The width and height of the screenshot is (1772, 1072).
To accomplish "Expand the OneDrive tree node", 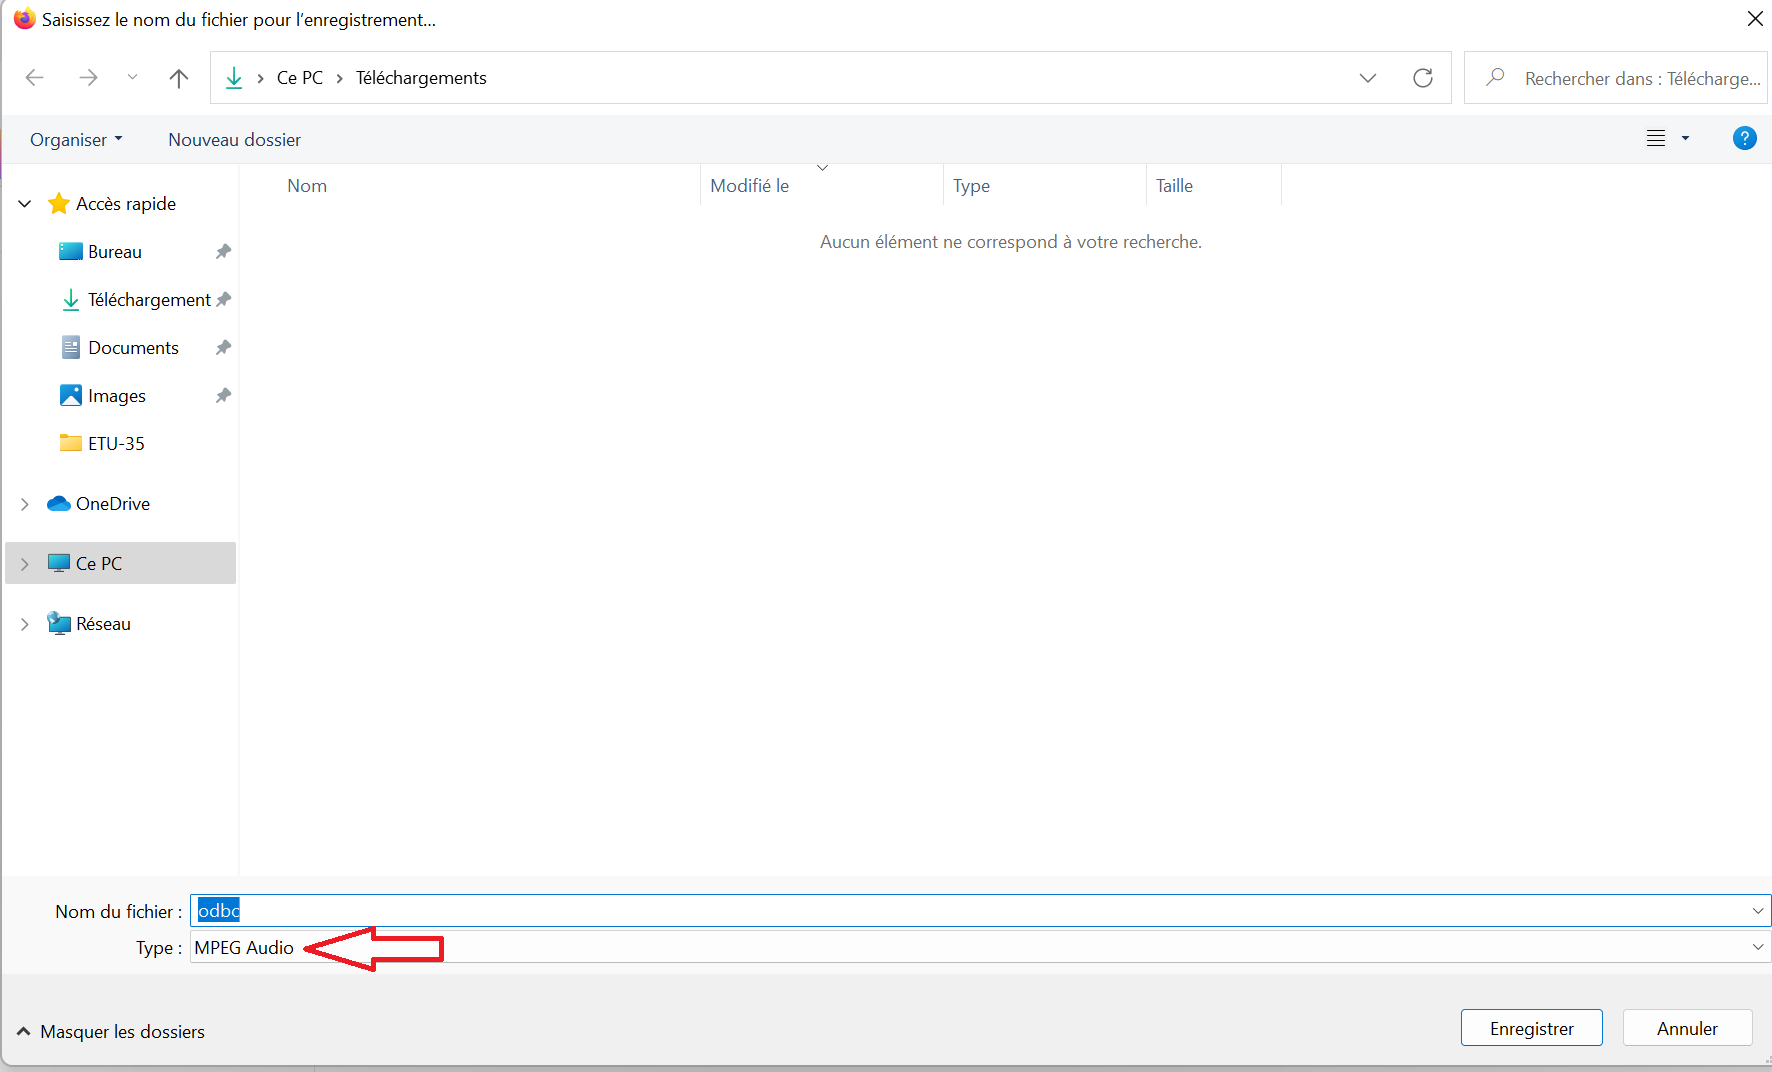I will [x=25, y=504].
